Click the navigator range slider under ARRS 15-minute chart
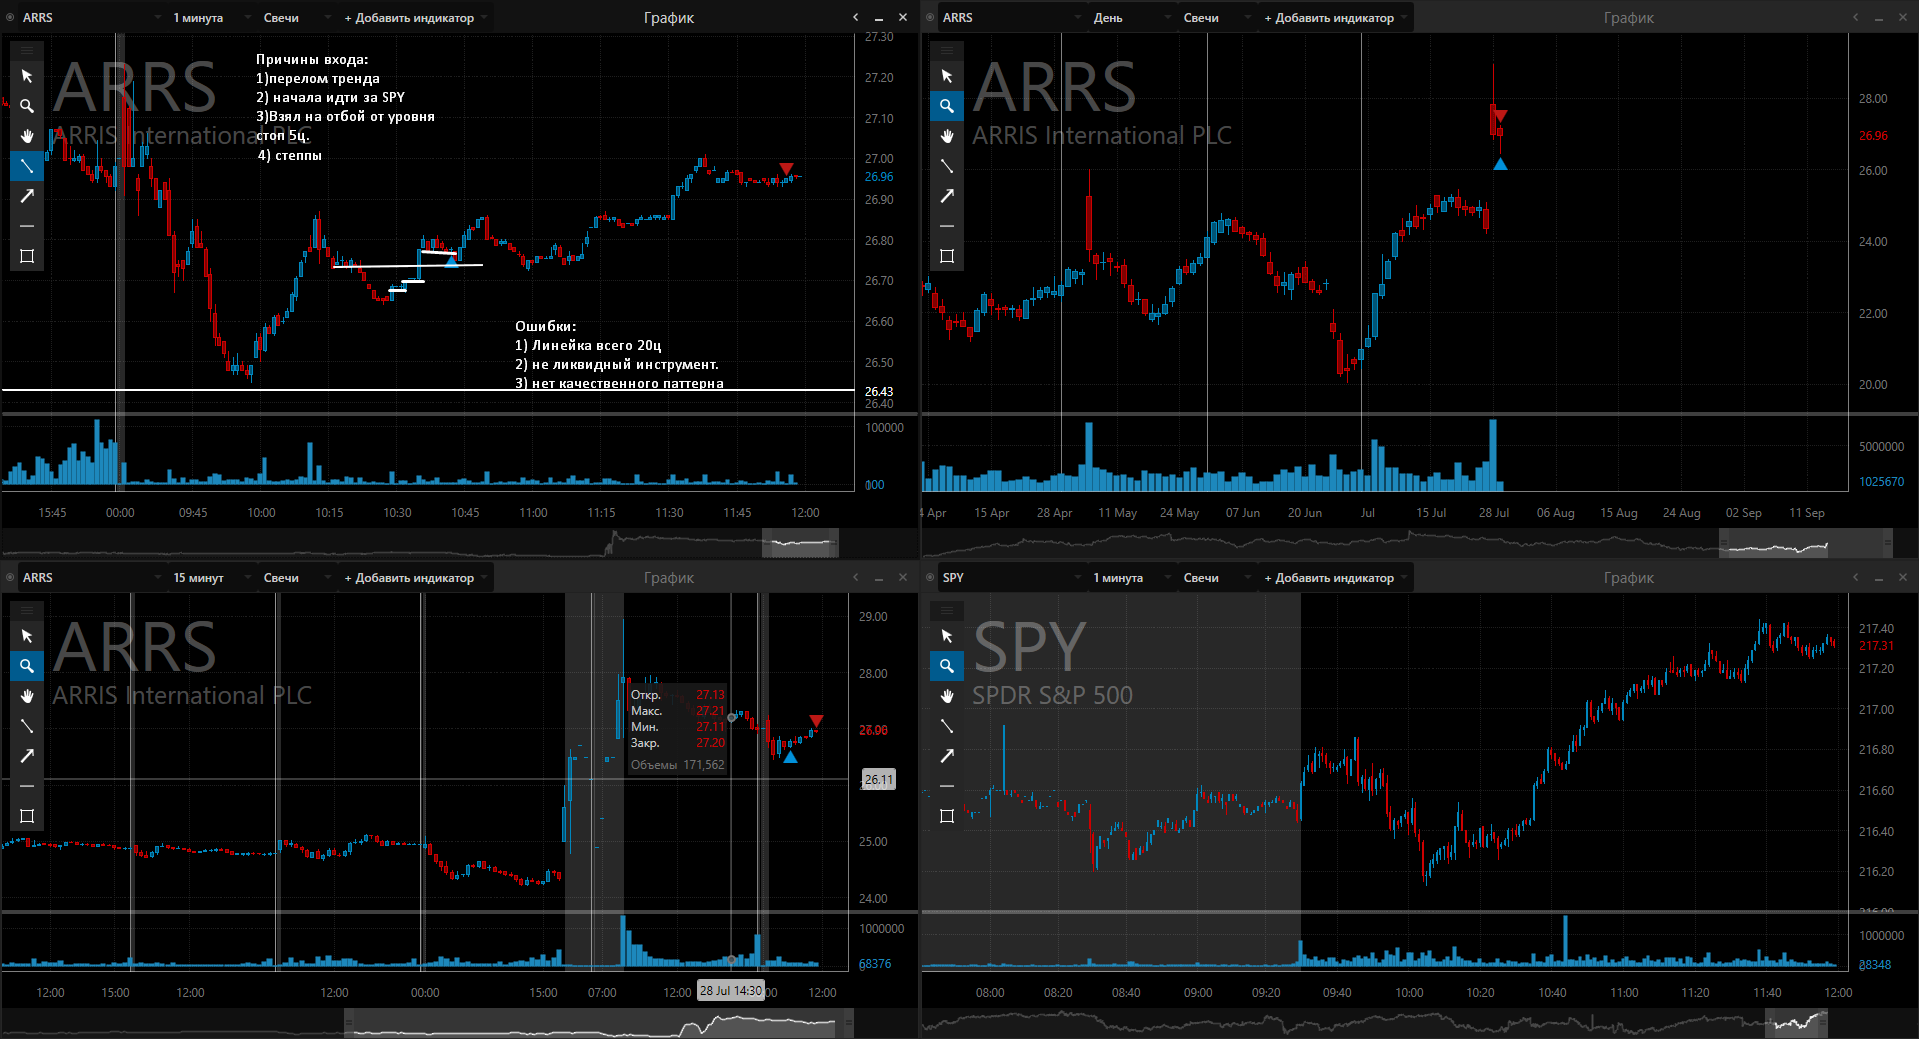 599,1023
